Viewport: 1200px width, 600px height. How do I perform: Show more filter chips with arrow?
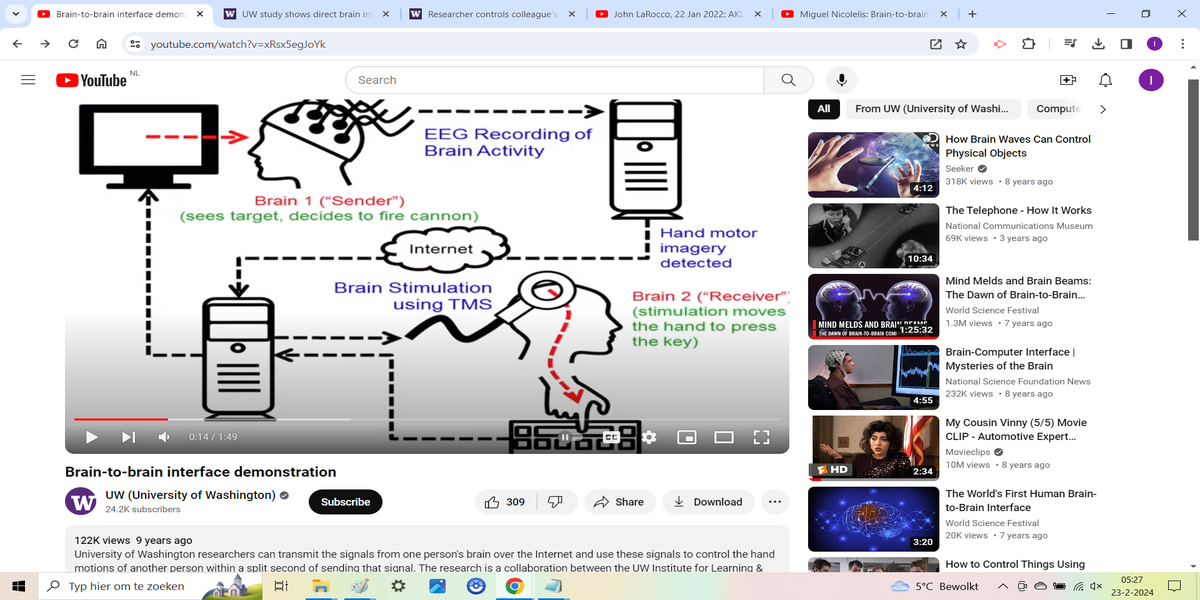click(x=1103, y=109)
